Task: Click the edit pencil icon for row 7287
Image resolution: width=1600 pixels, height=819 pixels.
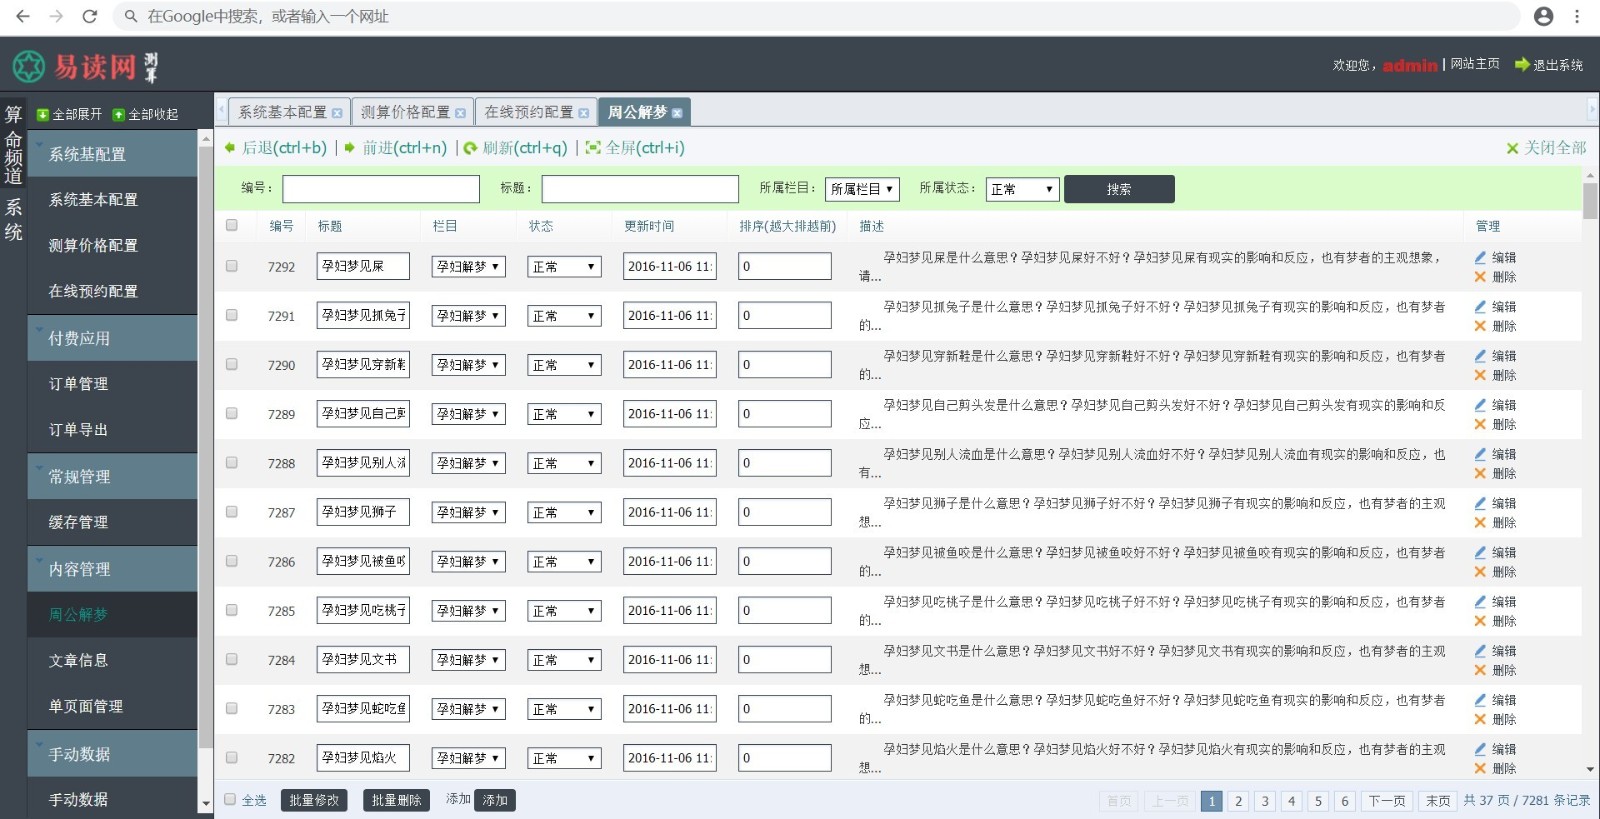Action: pyautogui.click(x=1480, y=503)
